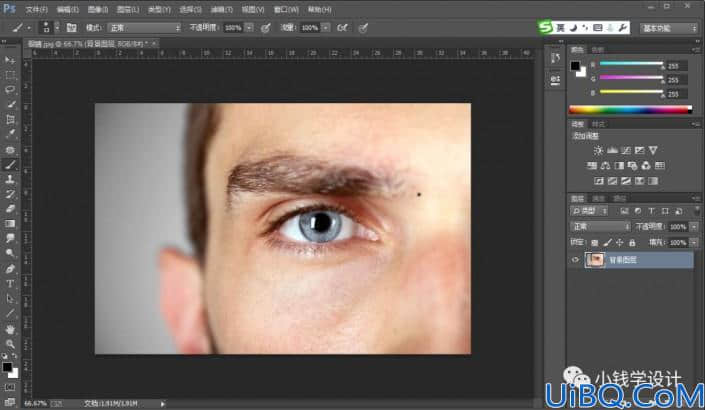The width and height of the screenshot is (705, 410).
Task: Select the Rectangular Marquee tool
Action: 10,75
